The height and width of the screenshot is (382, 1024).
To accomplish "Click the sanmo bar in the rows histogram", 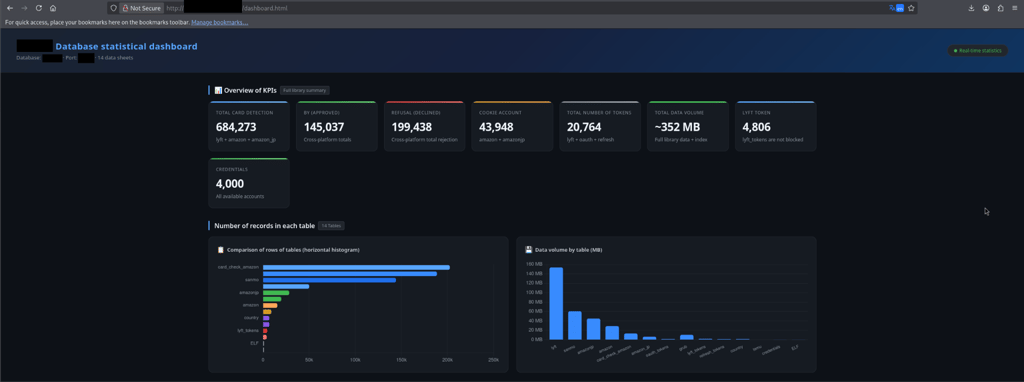I will click(x=329, y=280).
